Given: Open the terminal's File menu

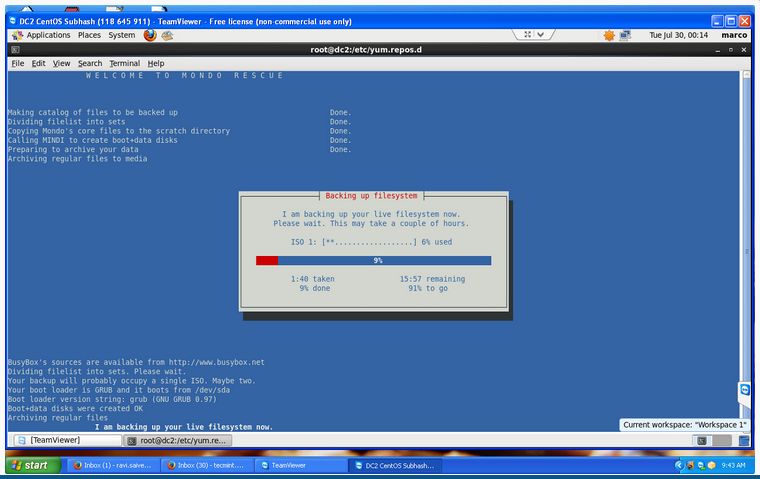Looking at the screenshot, I should (17, 63).
